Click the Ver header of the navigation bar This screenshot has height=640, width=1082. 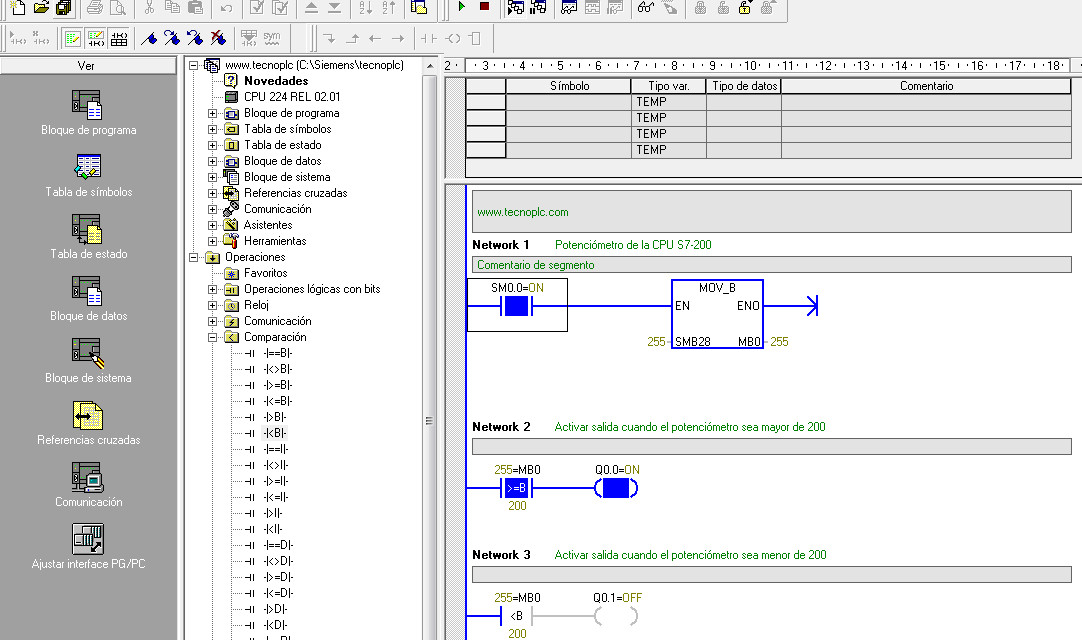pos(87,66)
